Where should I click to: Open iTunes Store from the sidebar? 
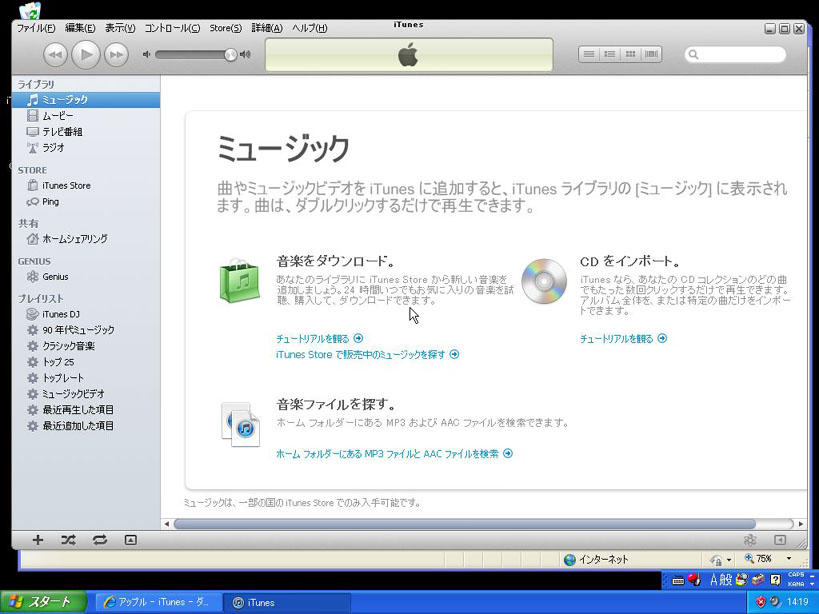pos(86,185)
